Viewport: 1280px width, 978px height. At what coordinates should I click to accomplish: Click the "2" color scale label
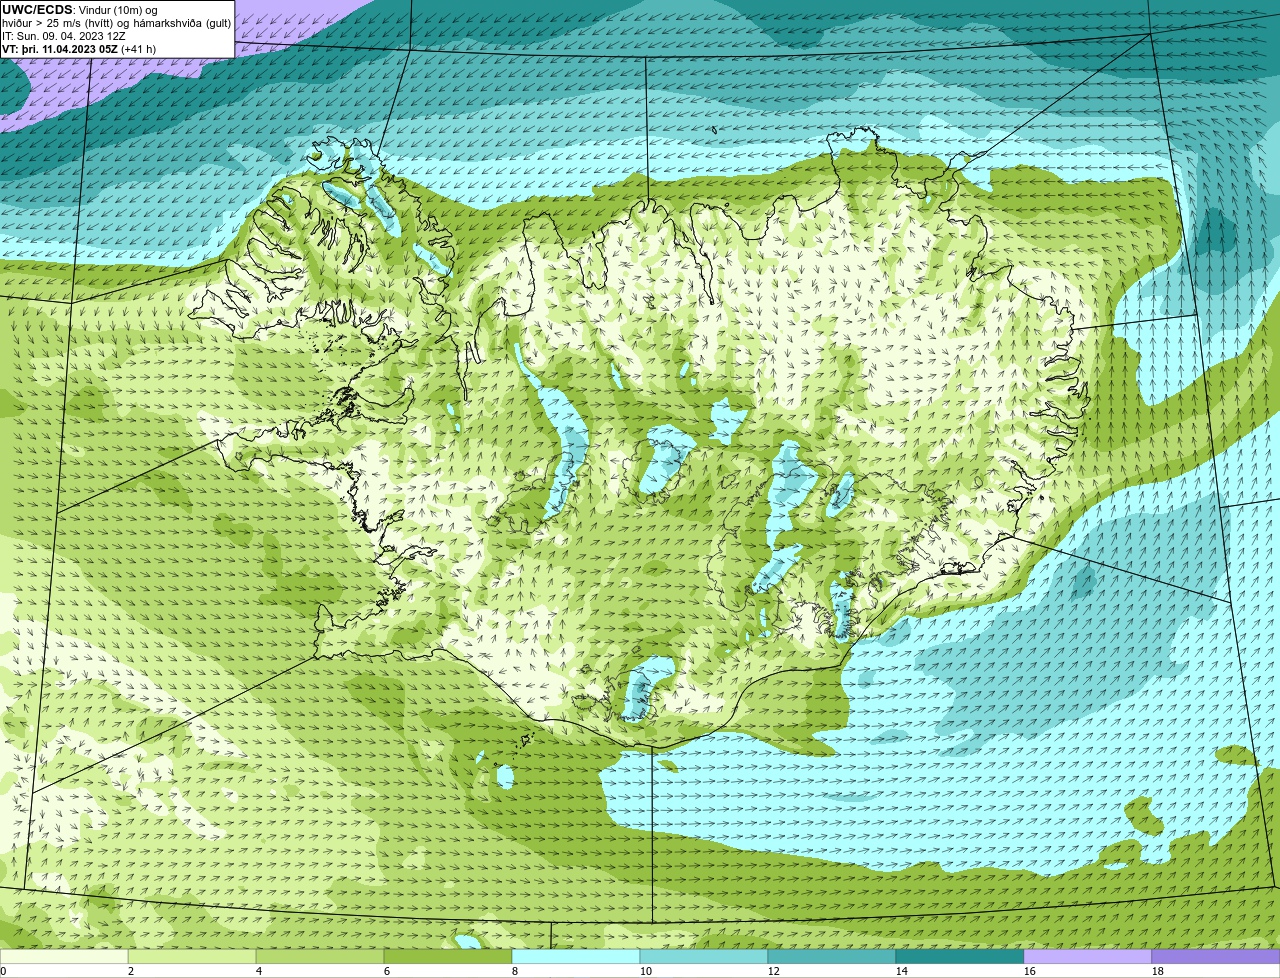tap(131, 971)
